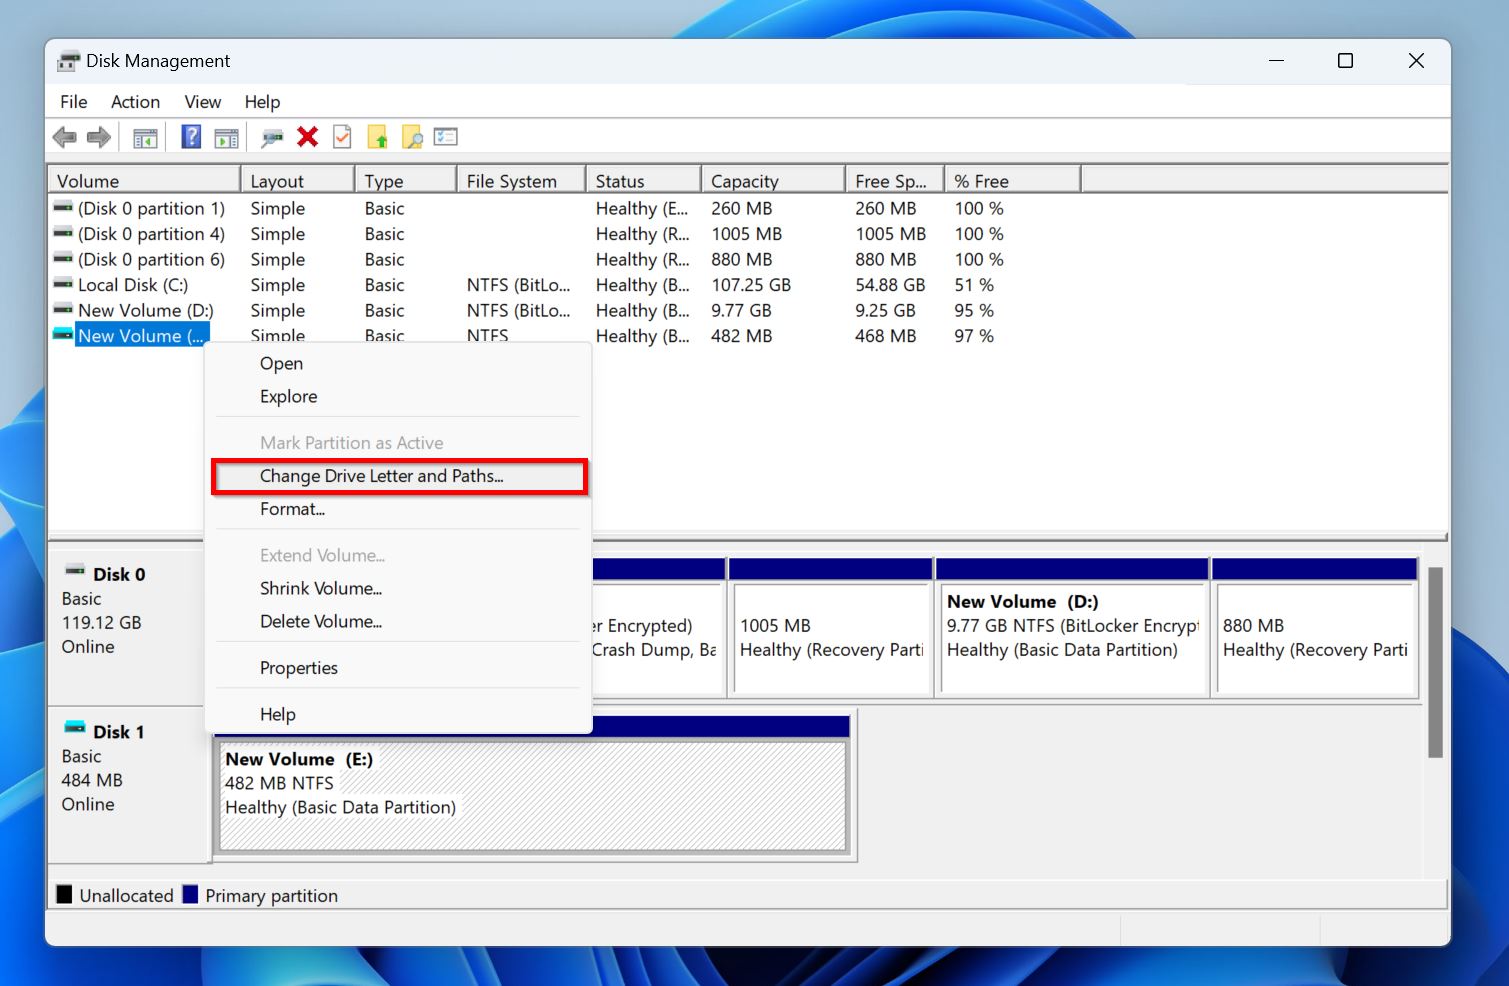Open the View menu
Viewport: 1509px width, 986px height.
(x=202, y=101)
